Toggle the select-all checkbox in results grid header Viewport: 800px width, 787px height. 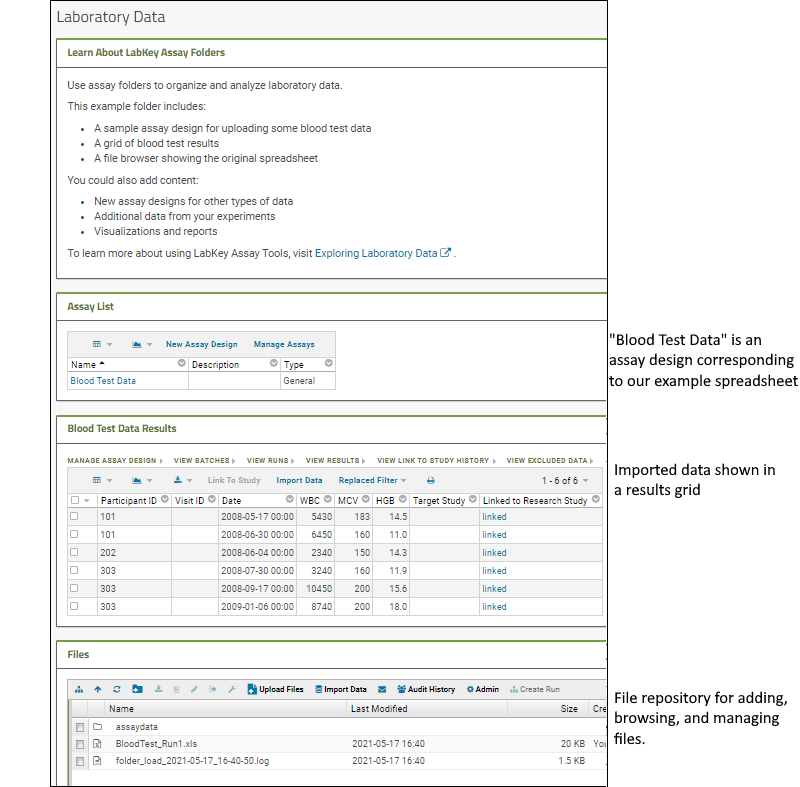tap(75, 500)
